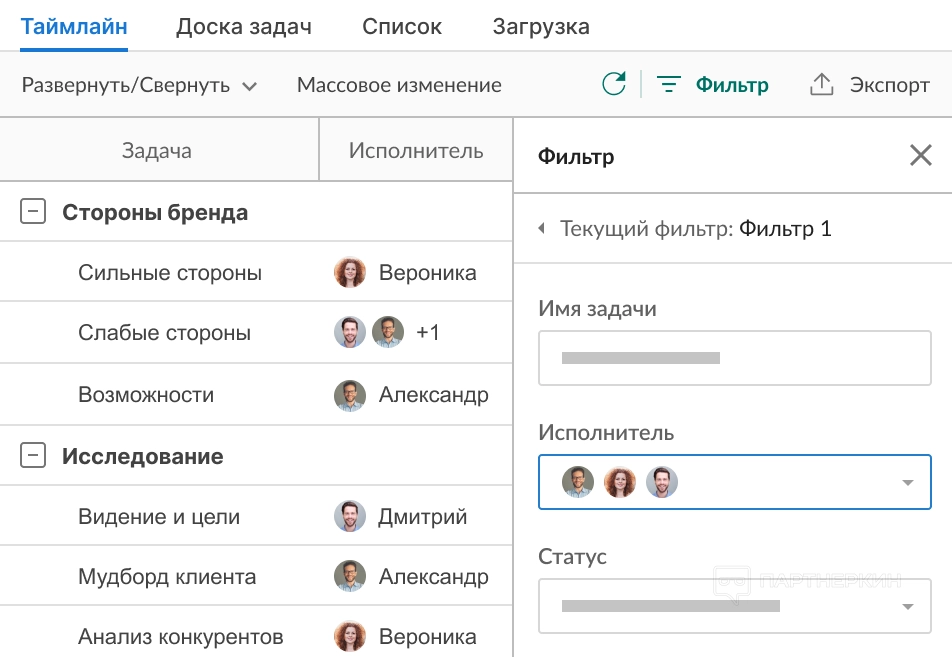Image resolution: width=952 pixels, height=657 pixels.
Task: Click the Имя задачи input field
Action: (734, 357)
